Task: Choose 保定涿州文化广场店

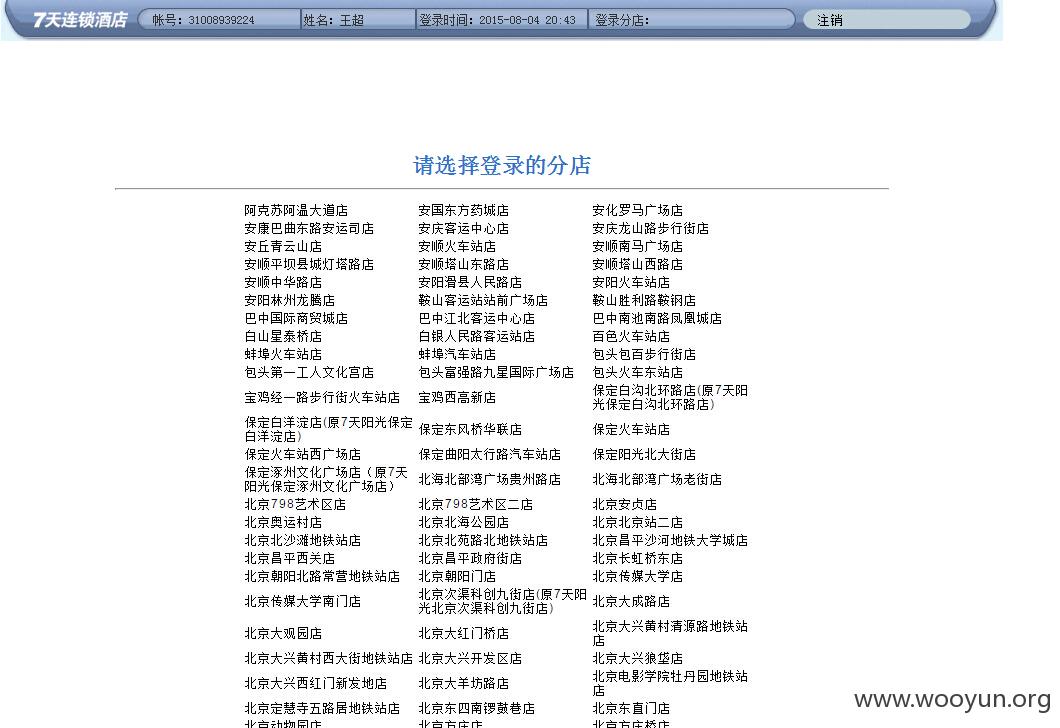Action: click(x=326, y=479)
